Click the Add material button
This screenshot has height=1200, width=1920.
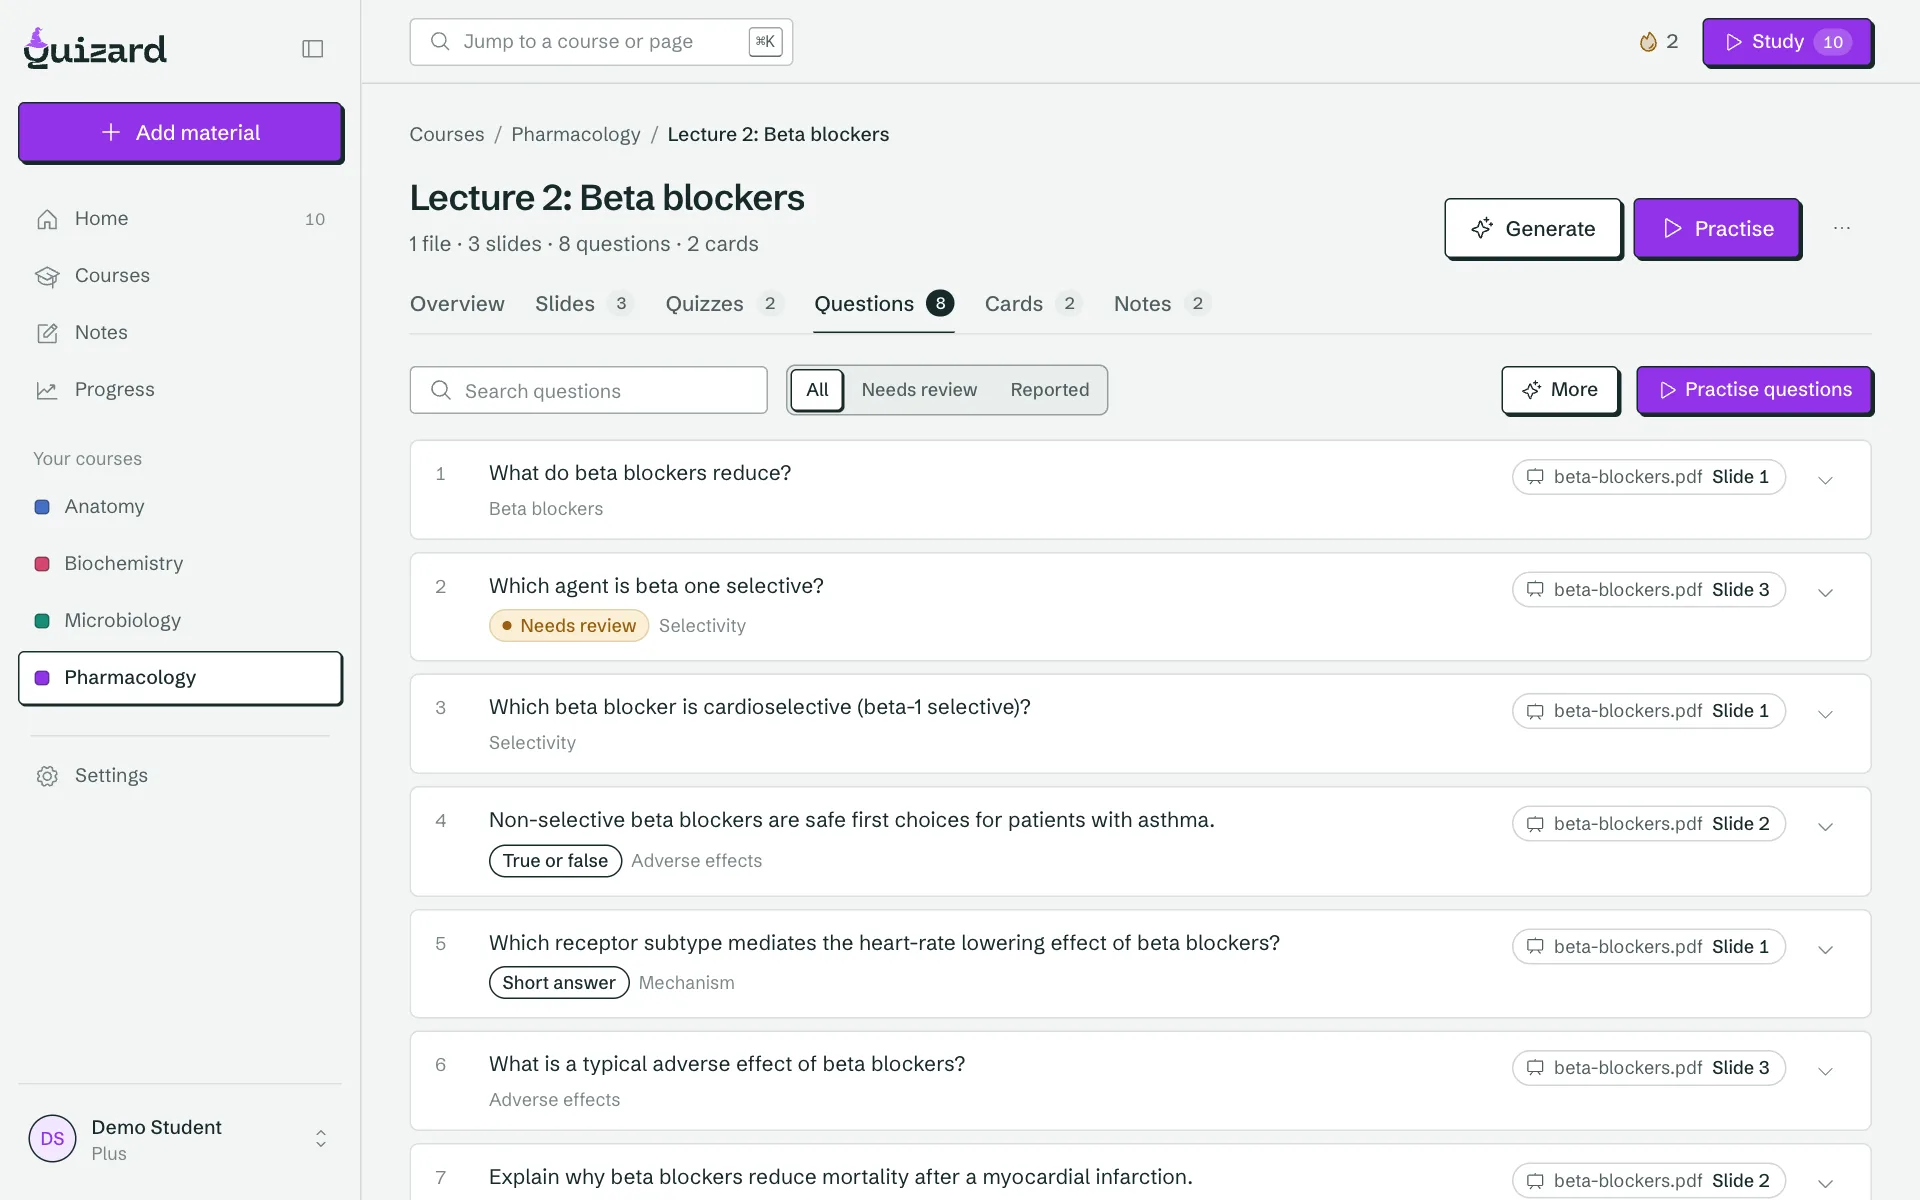click(180, 132)
